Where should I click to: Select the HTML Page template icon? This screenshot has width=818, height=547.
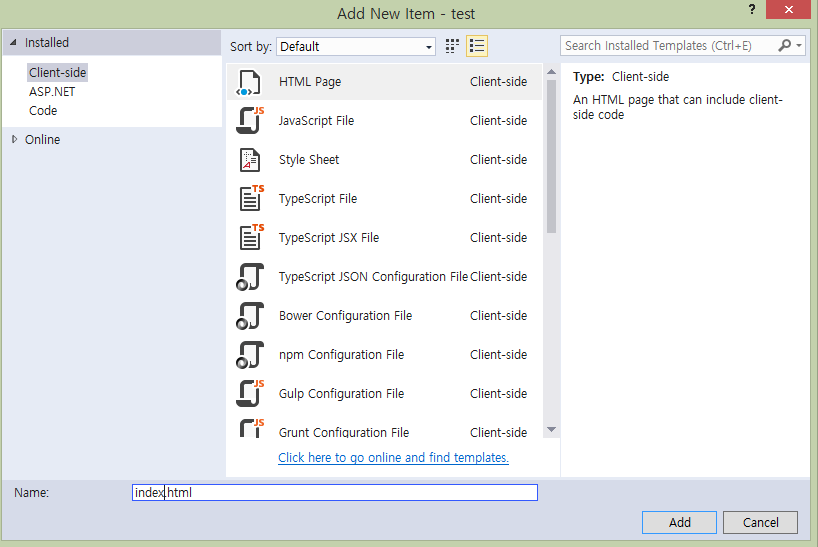[249, 82]
